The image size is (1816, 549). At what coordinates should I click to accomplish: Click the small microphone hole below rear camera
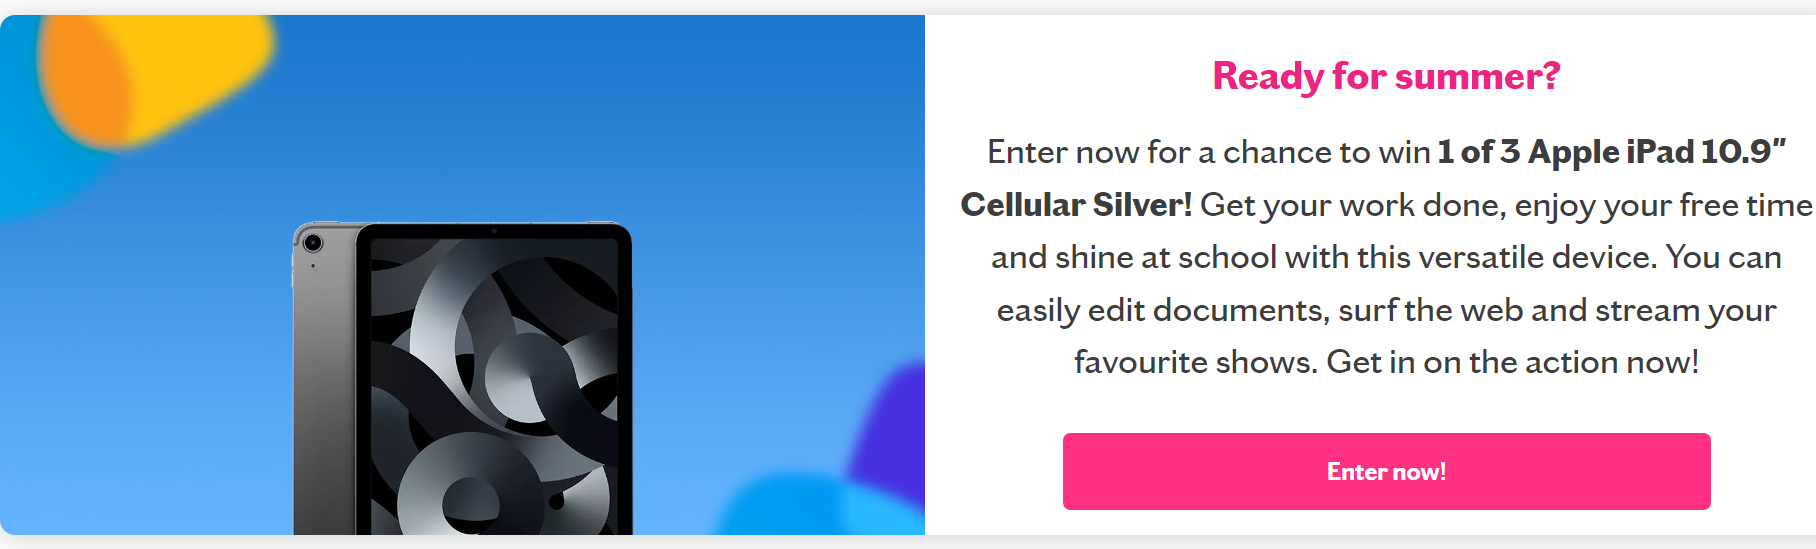pyautogui.click(x=312, y=266)
